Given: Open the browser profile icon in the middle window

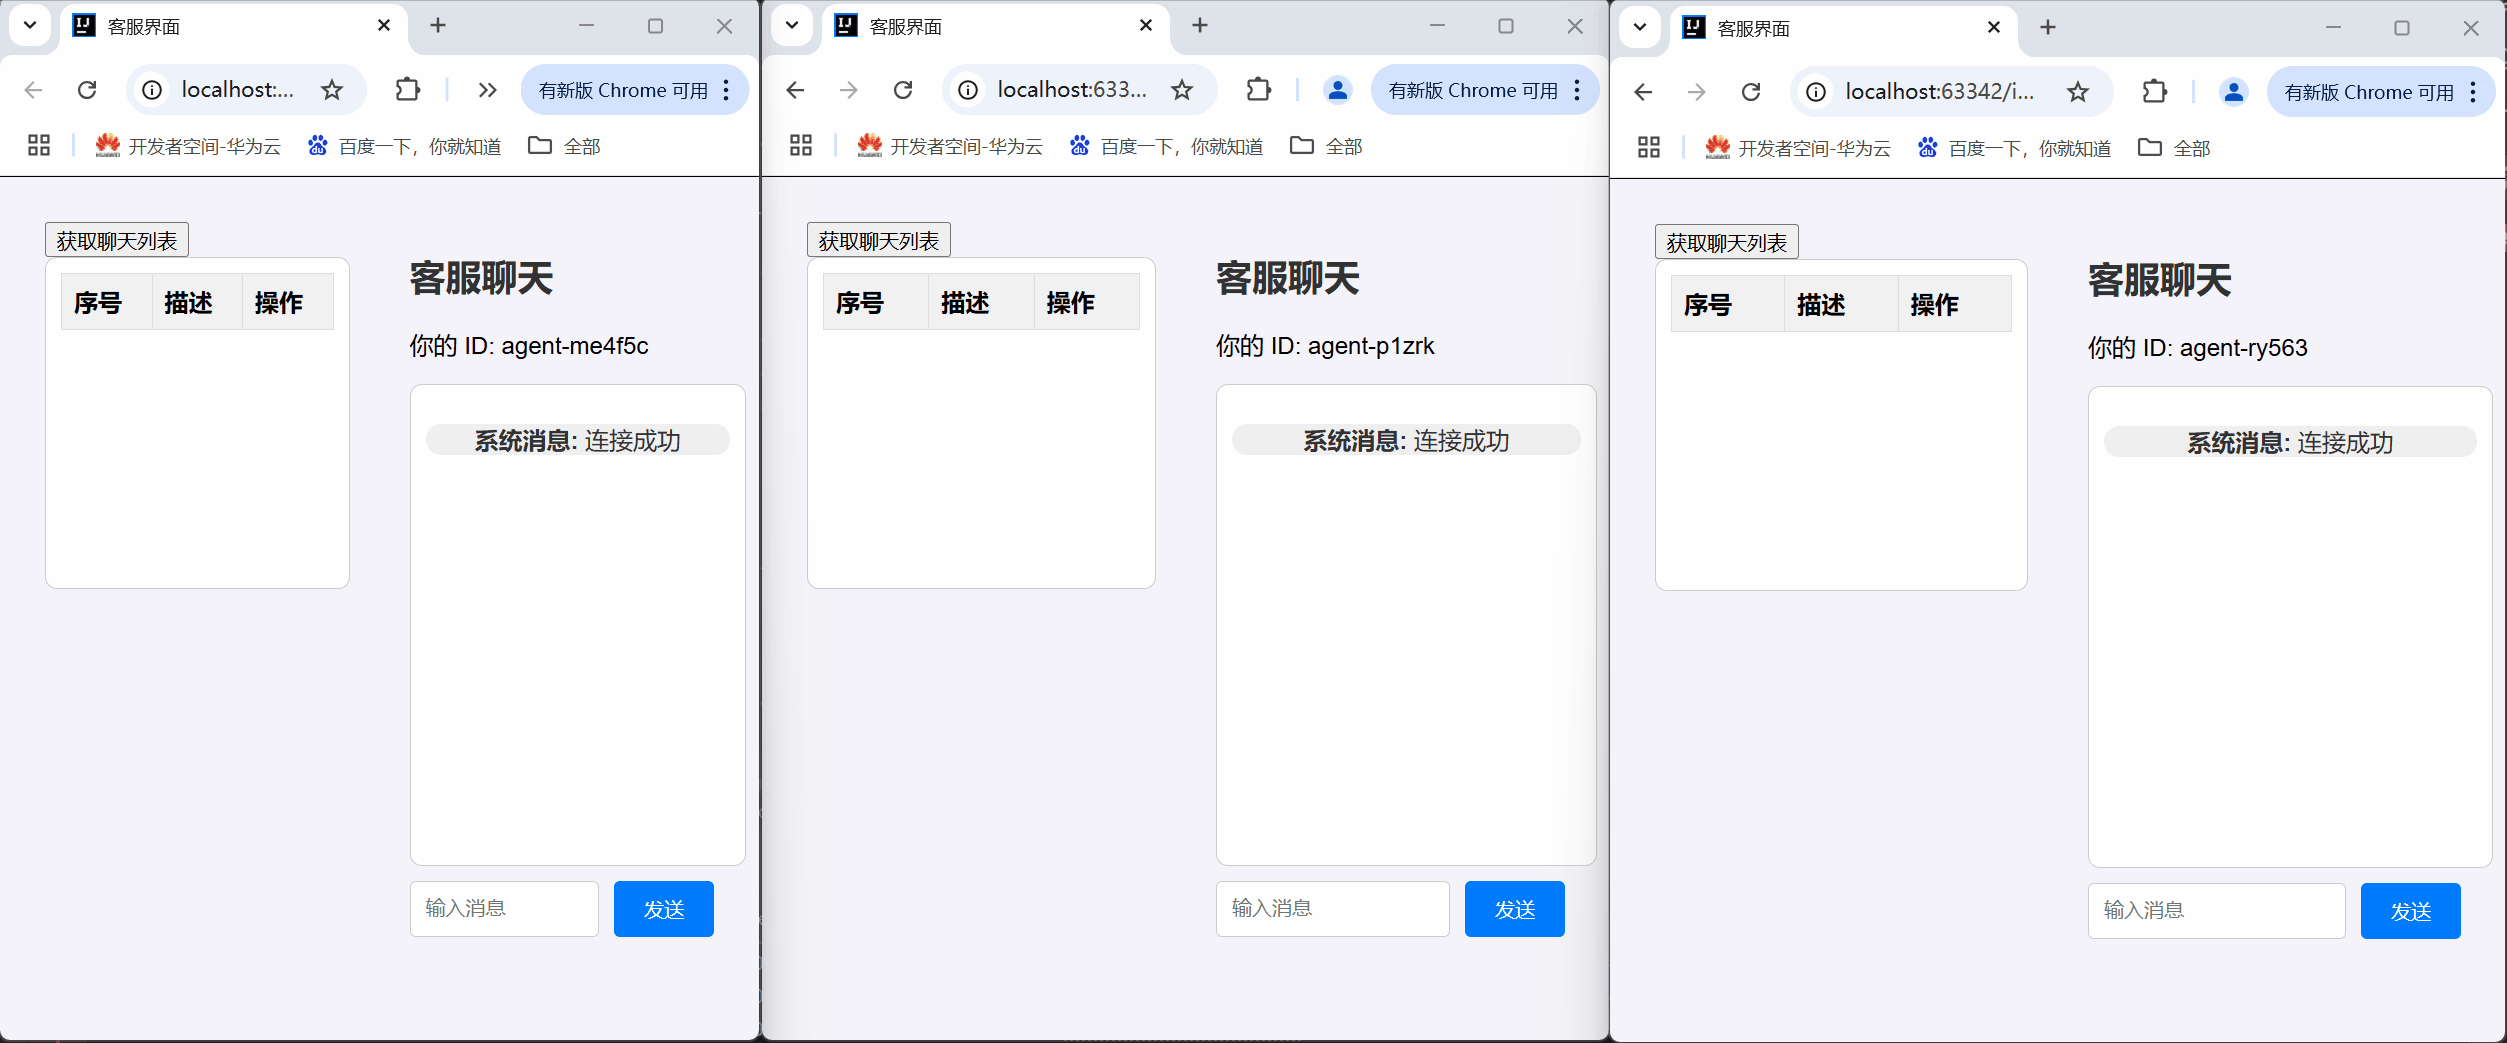Looking at the screenshot, I should [1337, 89].
